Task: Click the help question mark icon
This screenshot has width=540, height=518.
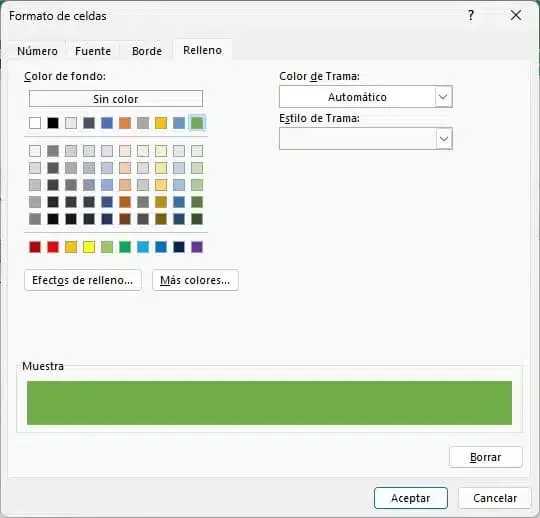Action: pos(471,15)
